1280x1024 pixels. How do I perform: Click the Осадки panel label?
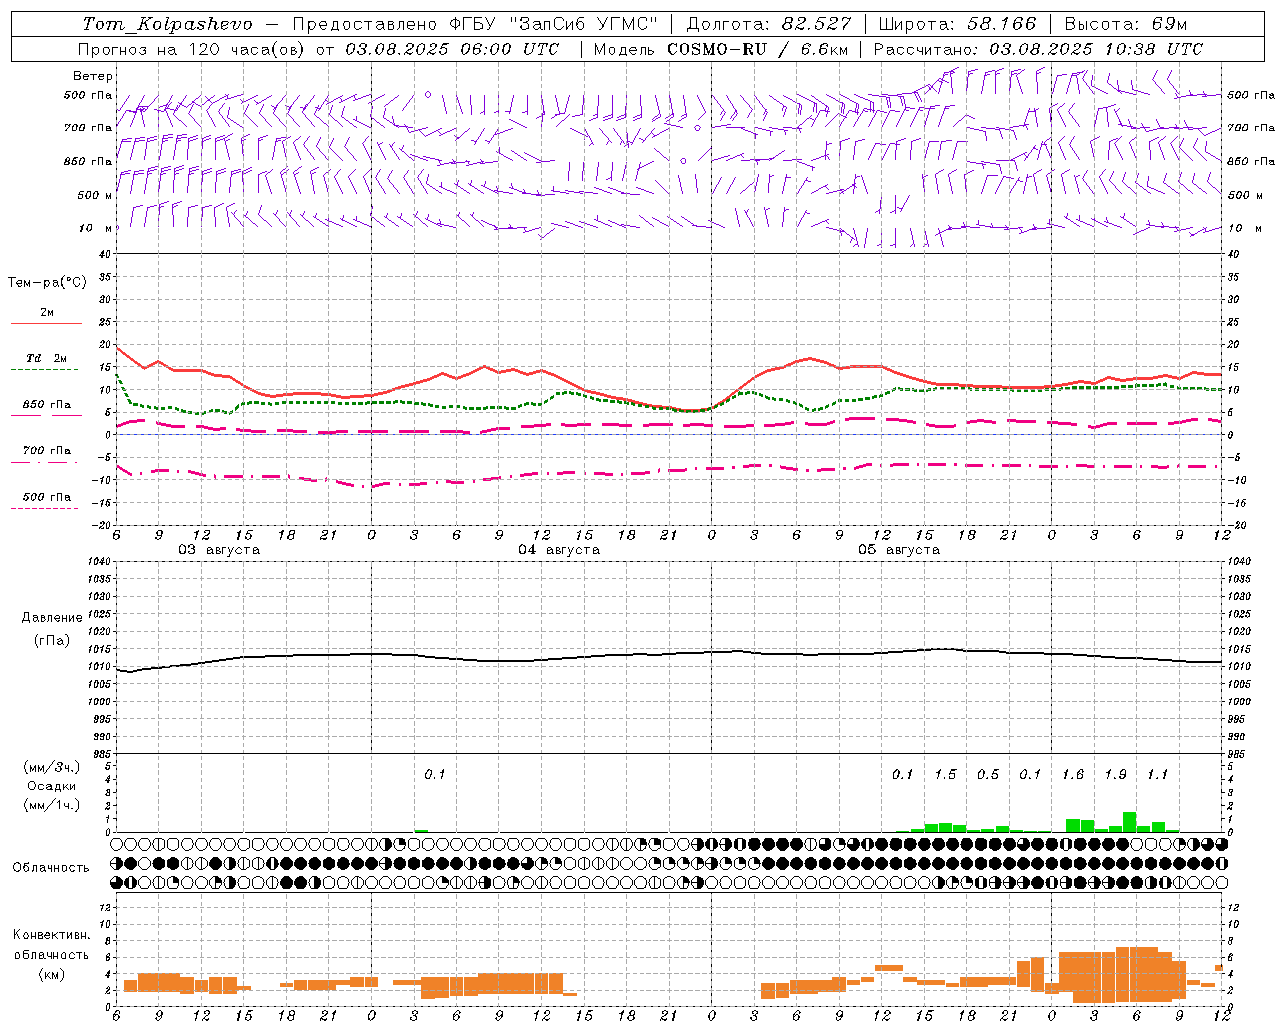coord(52,786)
